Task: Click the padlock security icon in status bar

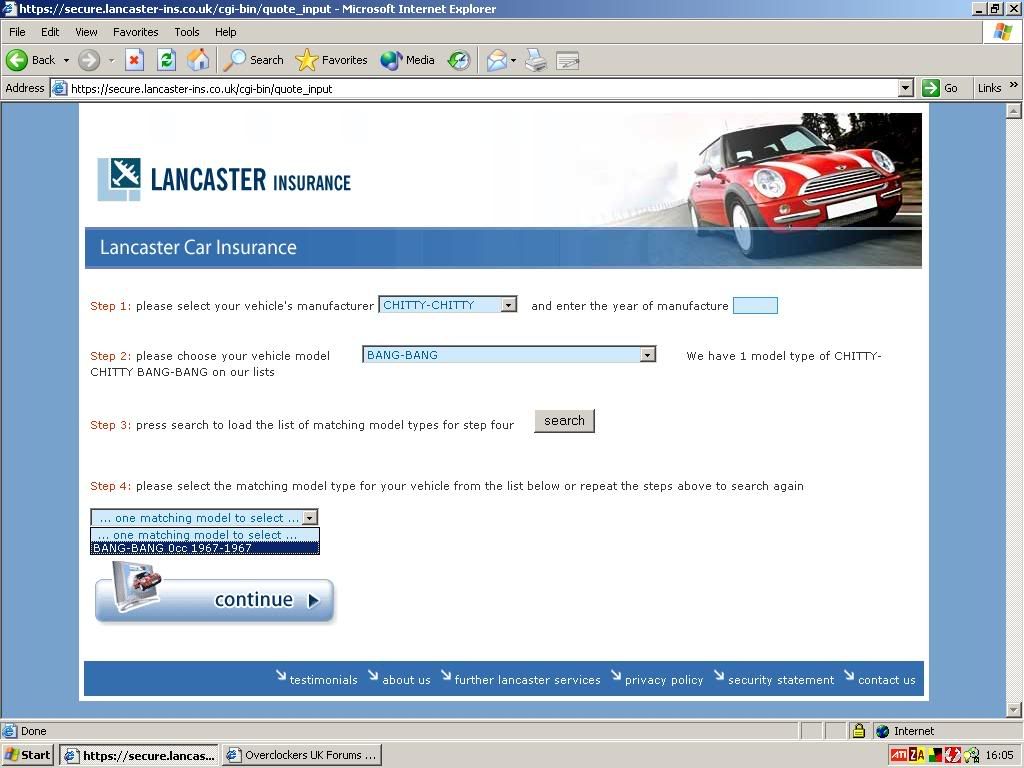Action: tap(858, 731)
